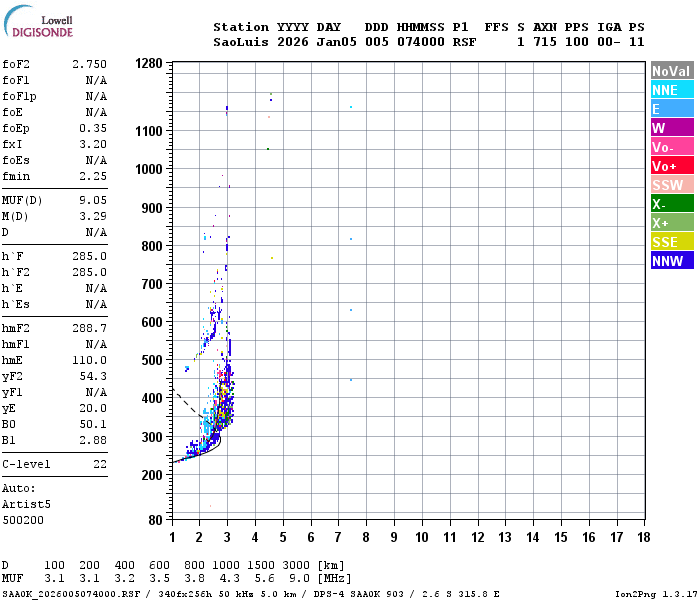Select the Vo+ red legend swatch
700x600 pixels.
pos(672,166)
